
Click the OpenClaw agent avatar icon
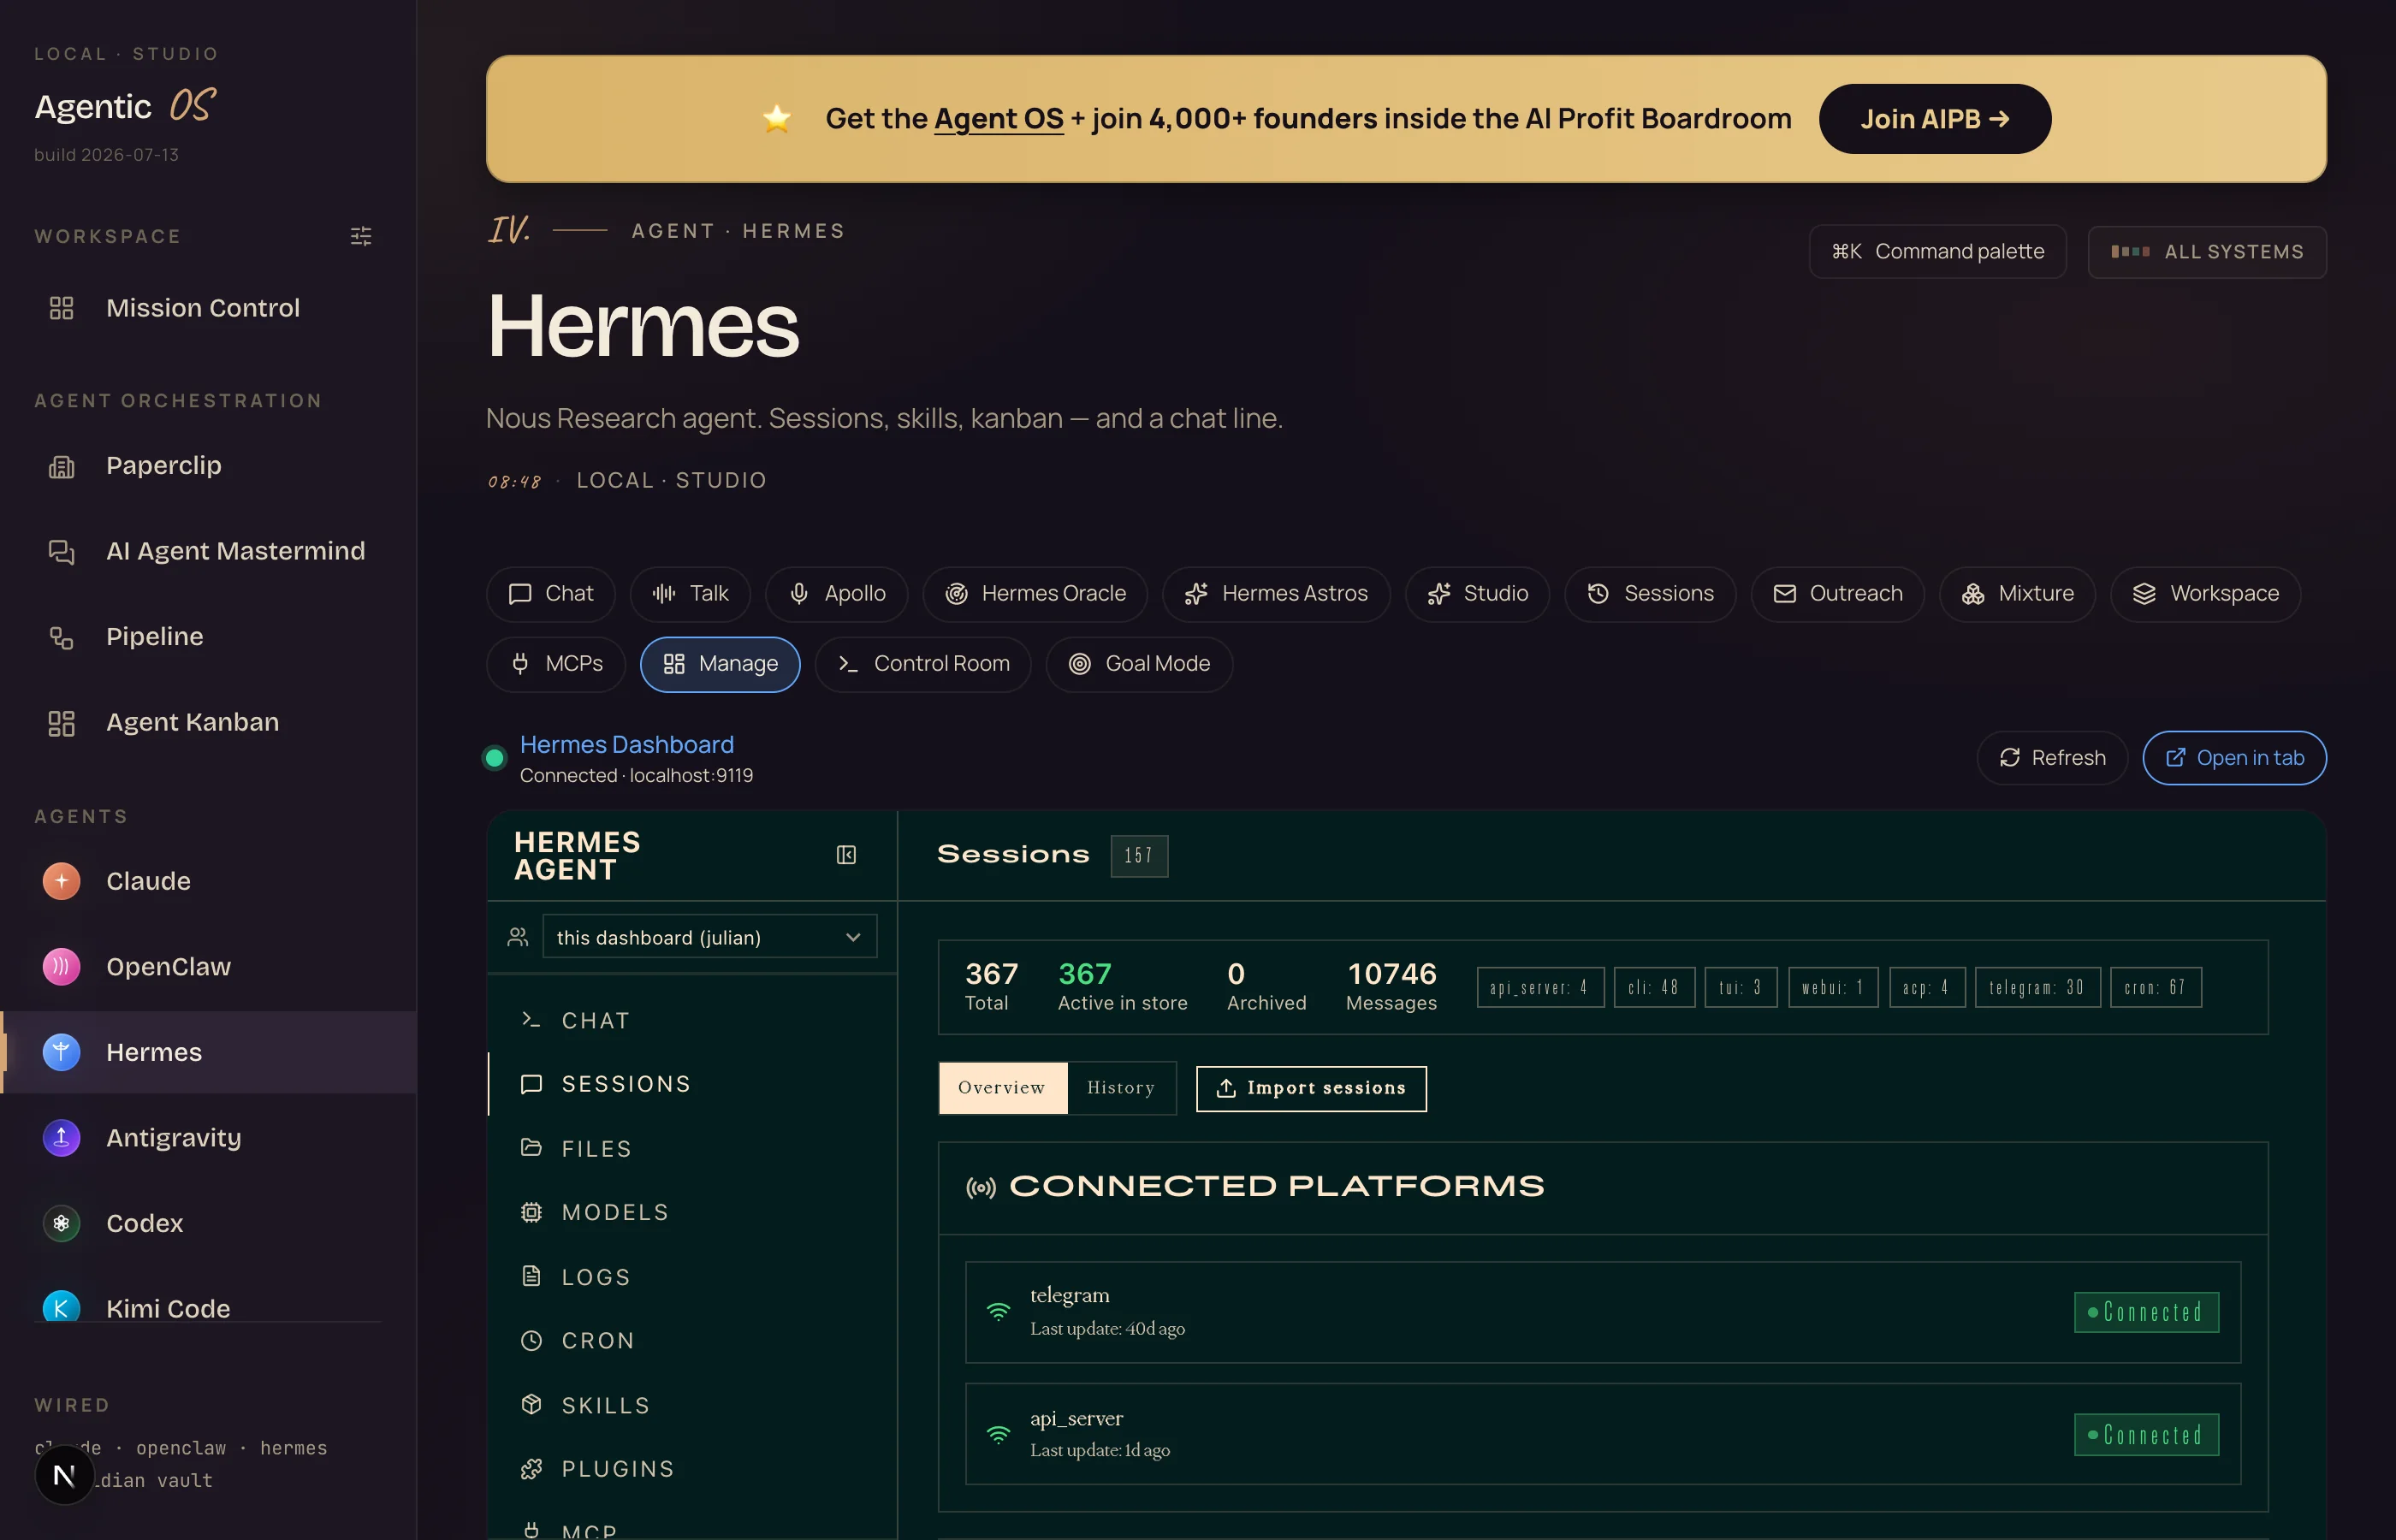click(61, 967)
